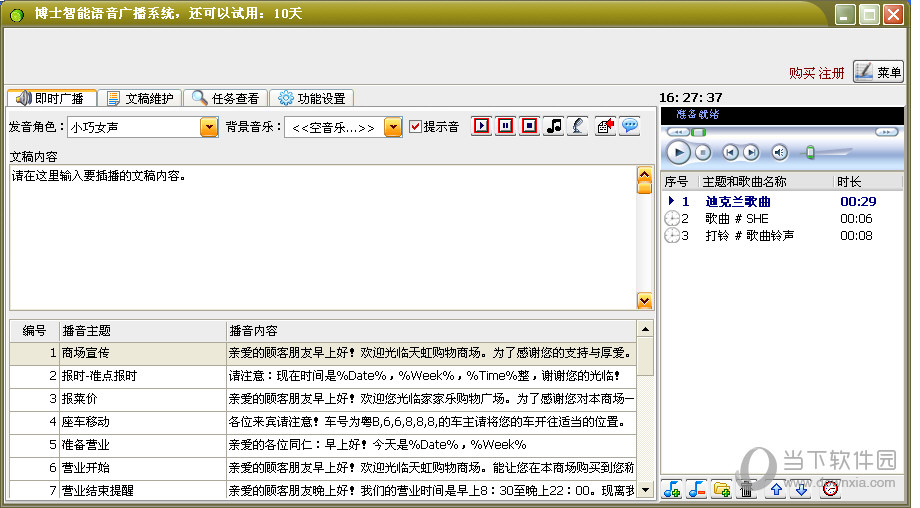Click the blue speech bubble icon
Viewport: 920px width, 508px height.
pyautogui.click(x=630, y=126)
